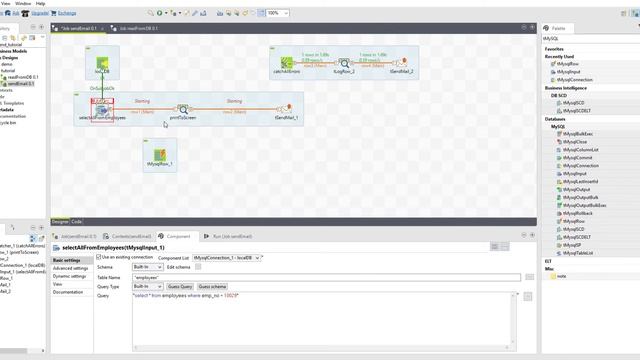Click the Guess Query button
The width and height of the screenshot is (640, 360).
click(x=180, y=287)
